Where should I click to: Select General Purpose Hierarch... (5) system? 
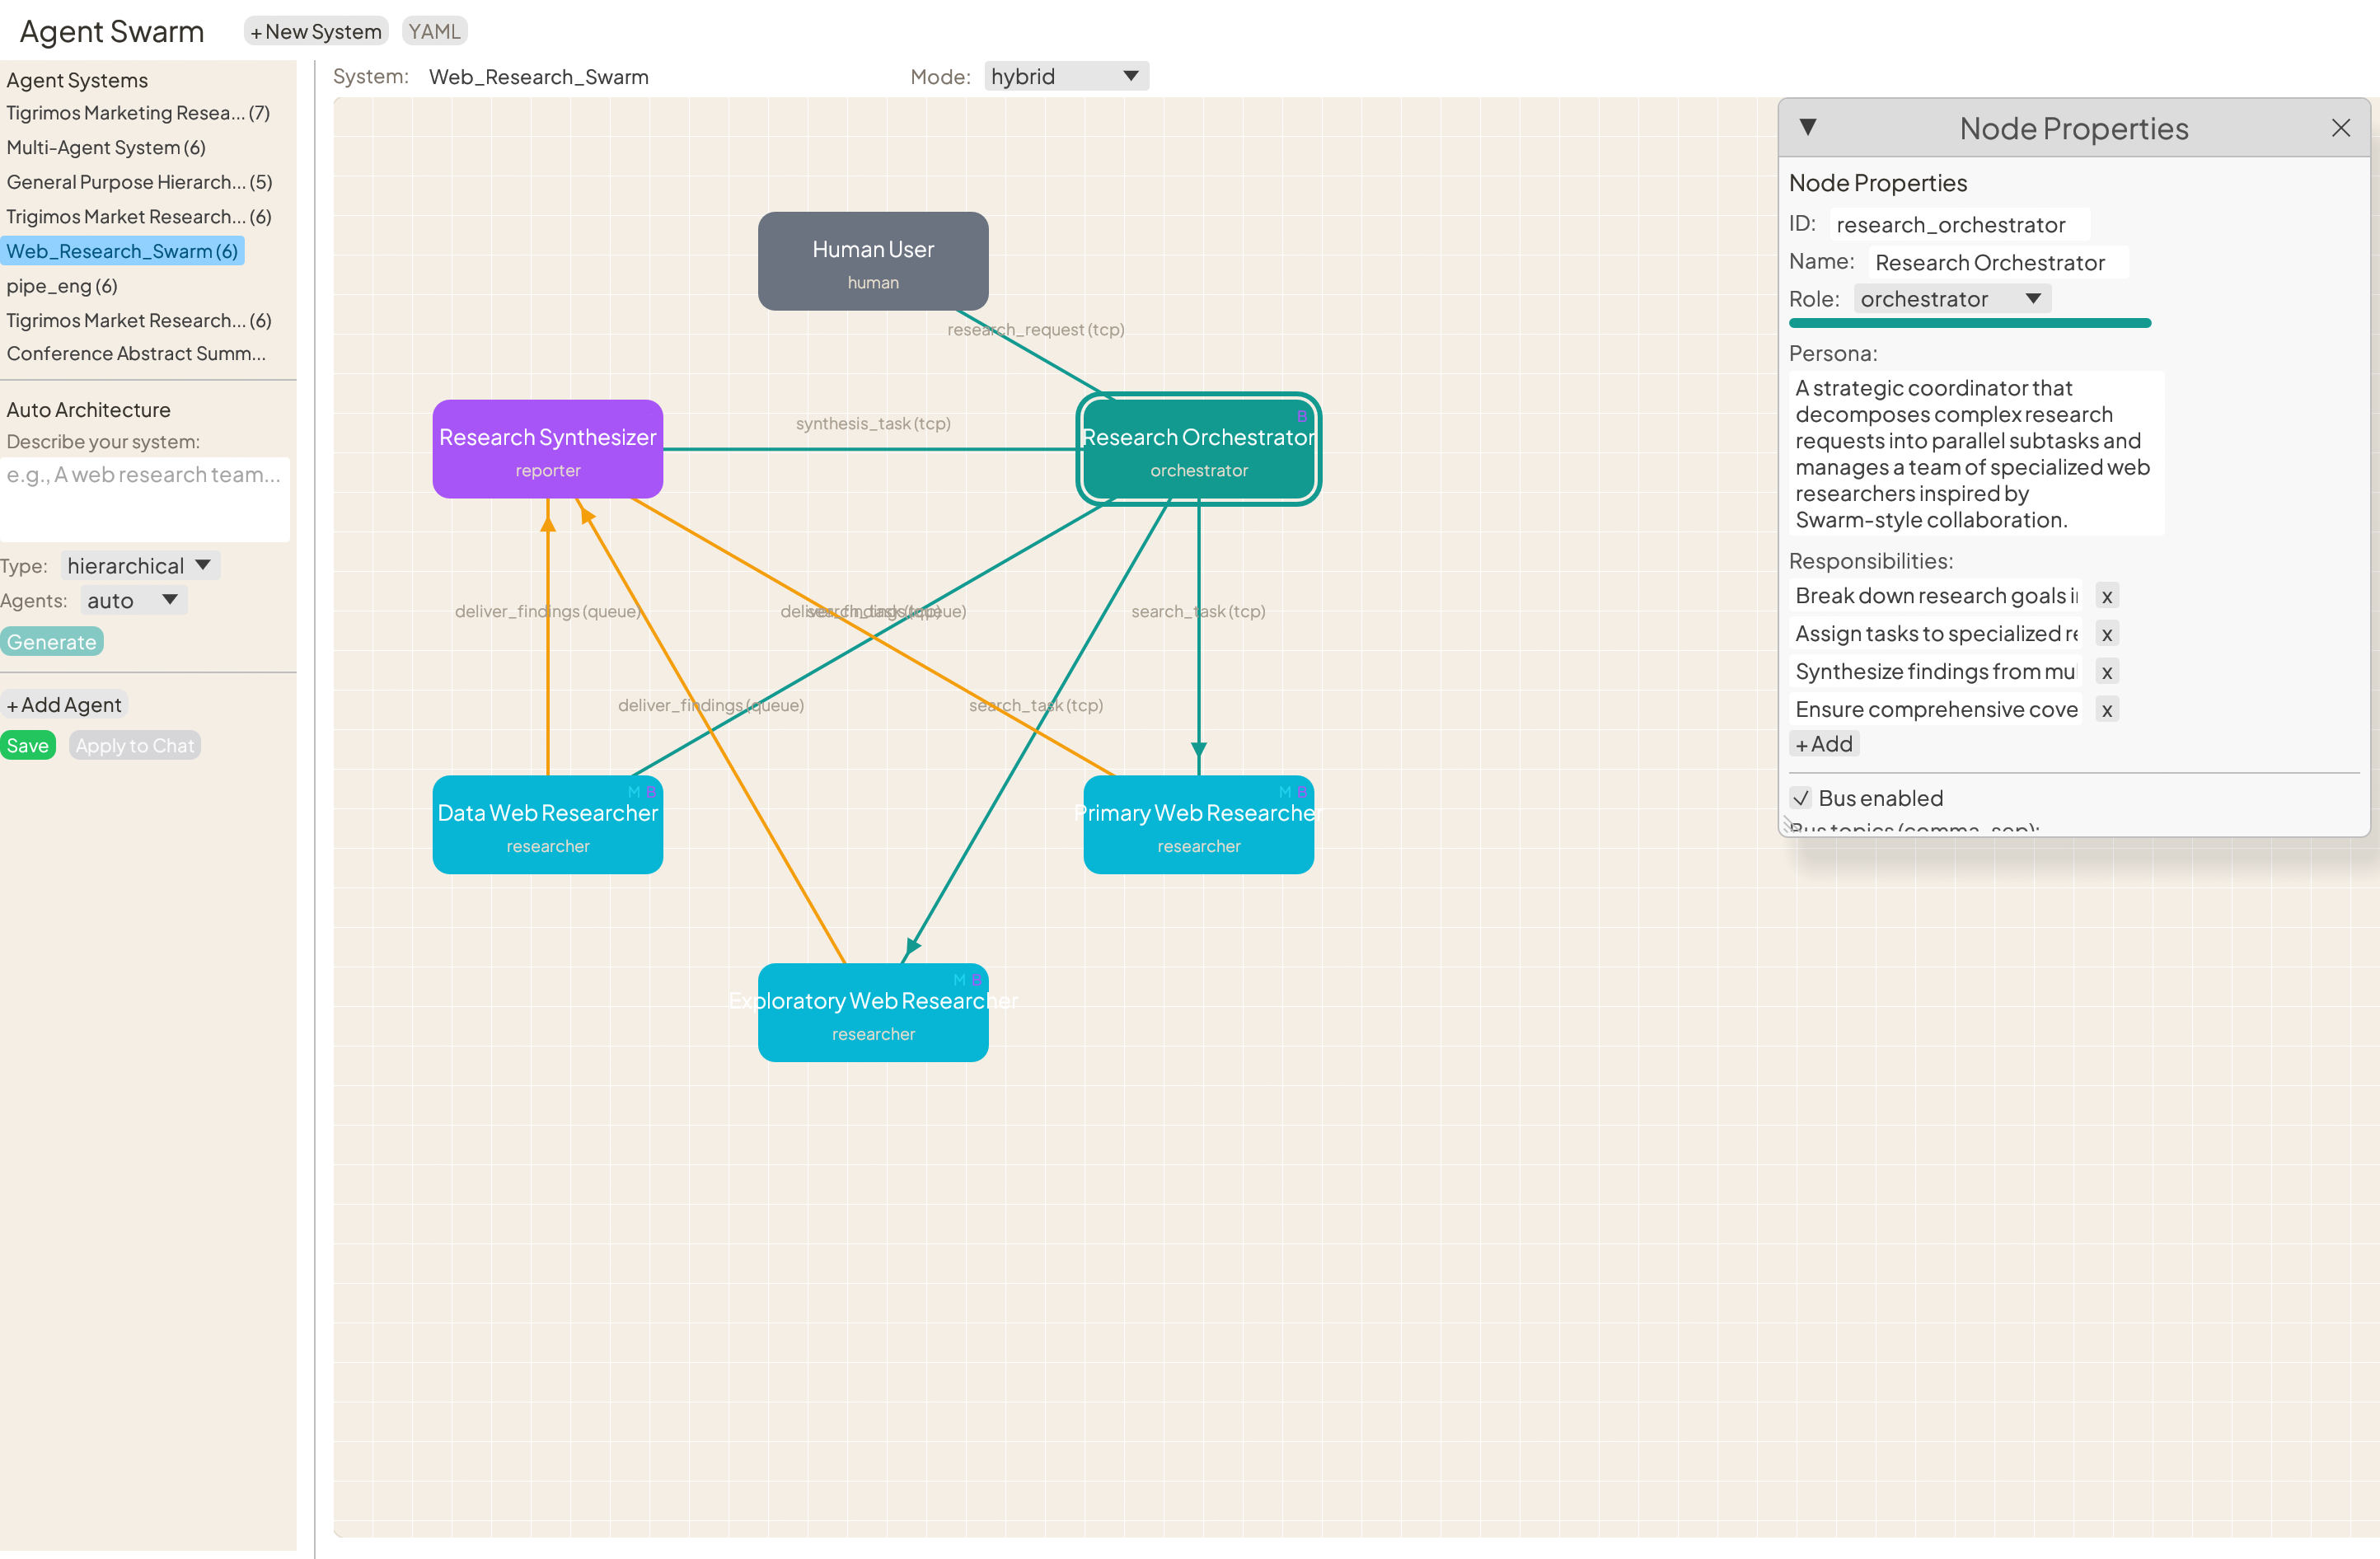[139, 182]
